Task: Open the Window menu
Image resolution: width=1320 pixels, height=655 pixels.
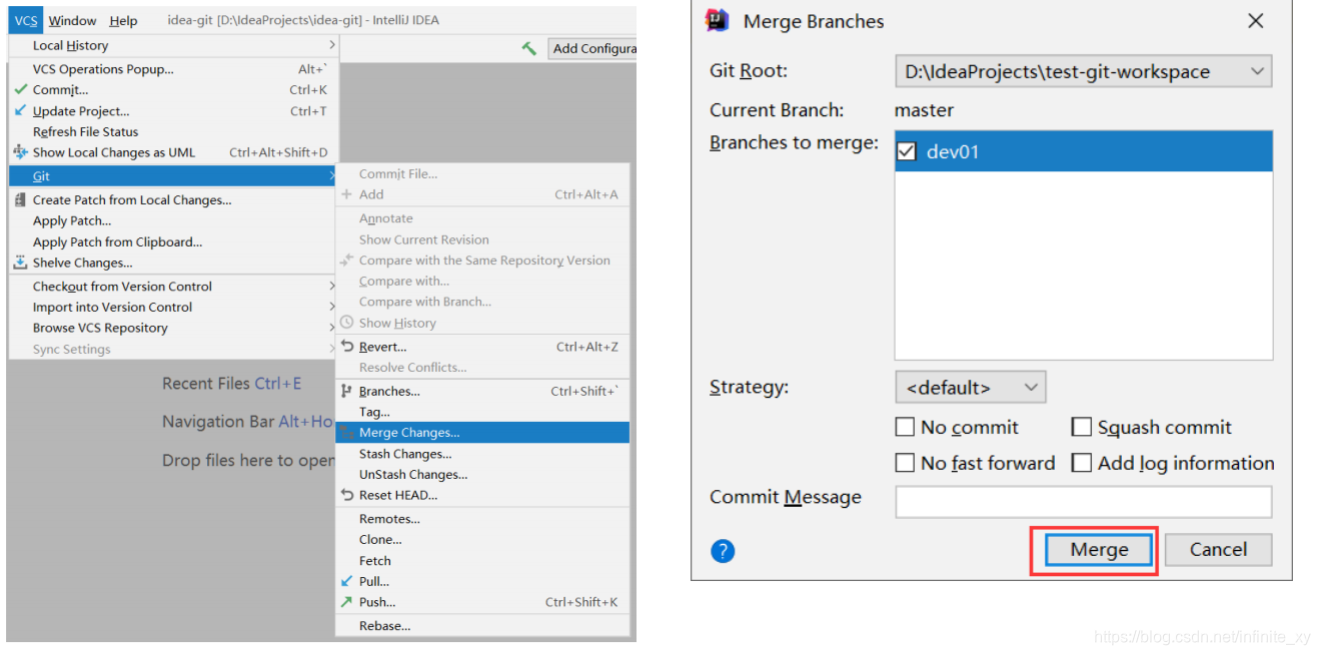Action: 73,20
